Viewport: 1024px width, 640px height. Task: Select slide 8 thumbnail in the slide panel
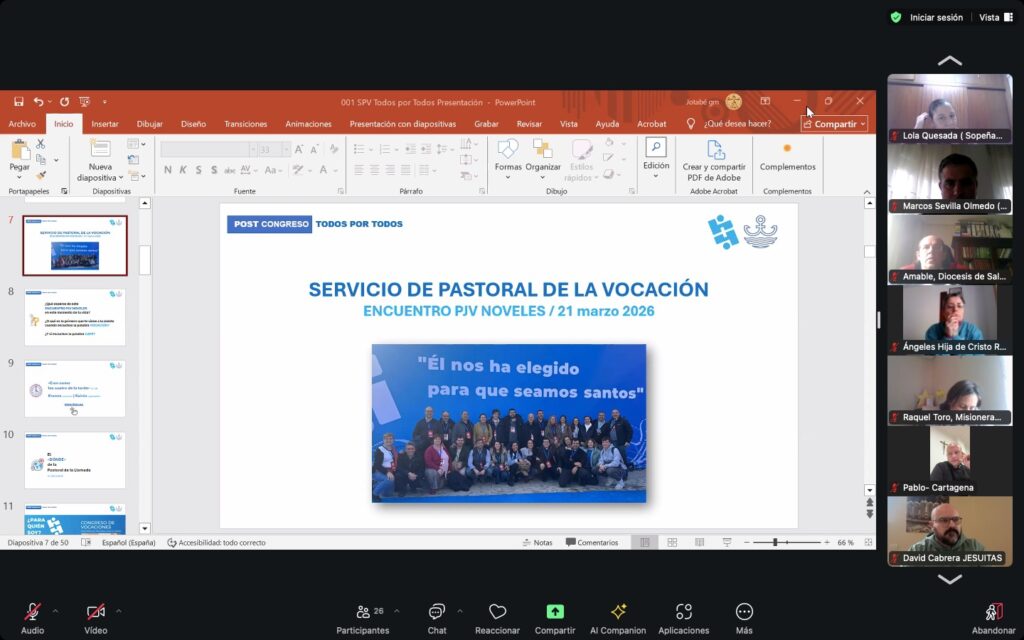(75, 317)
